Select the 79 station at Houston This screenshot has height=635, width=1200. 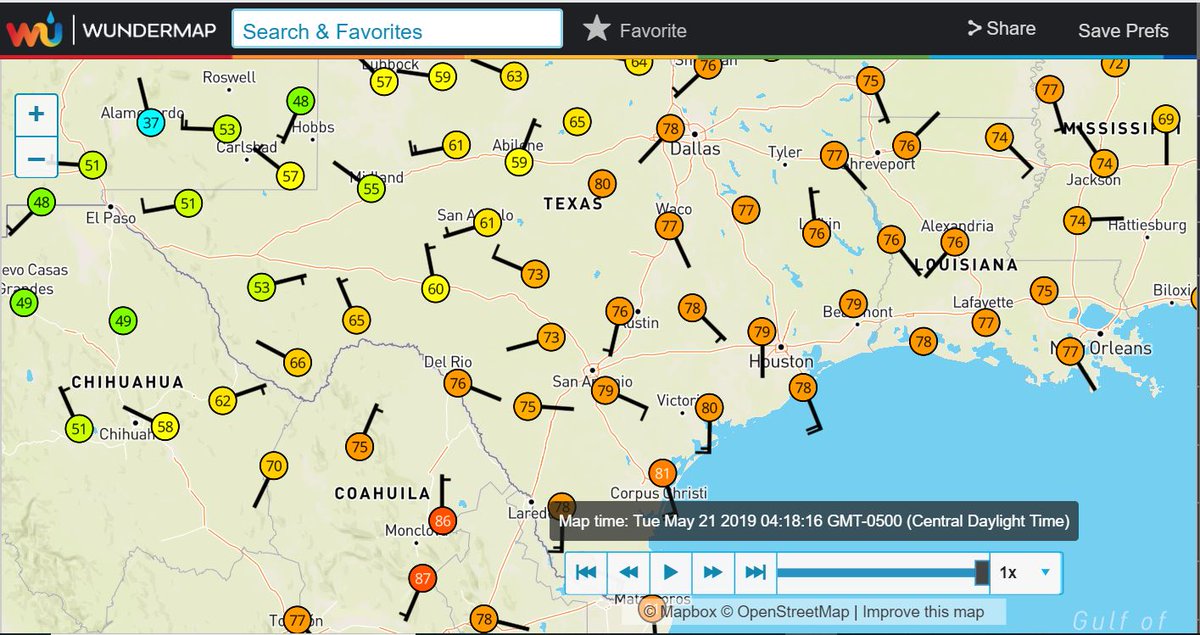762,332
